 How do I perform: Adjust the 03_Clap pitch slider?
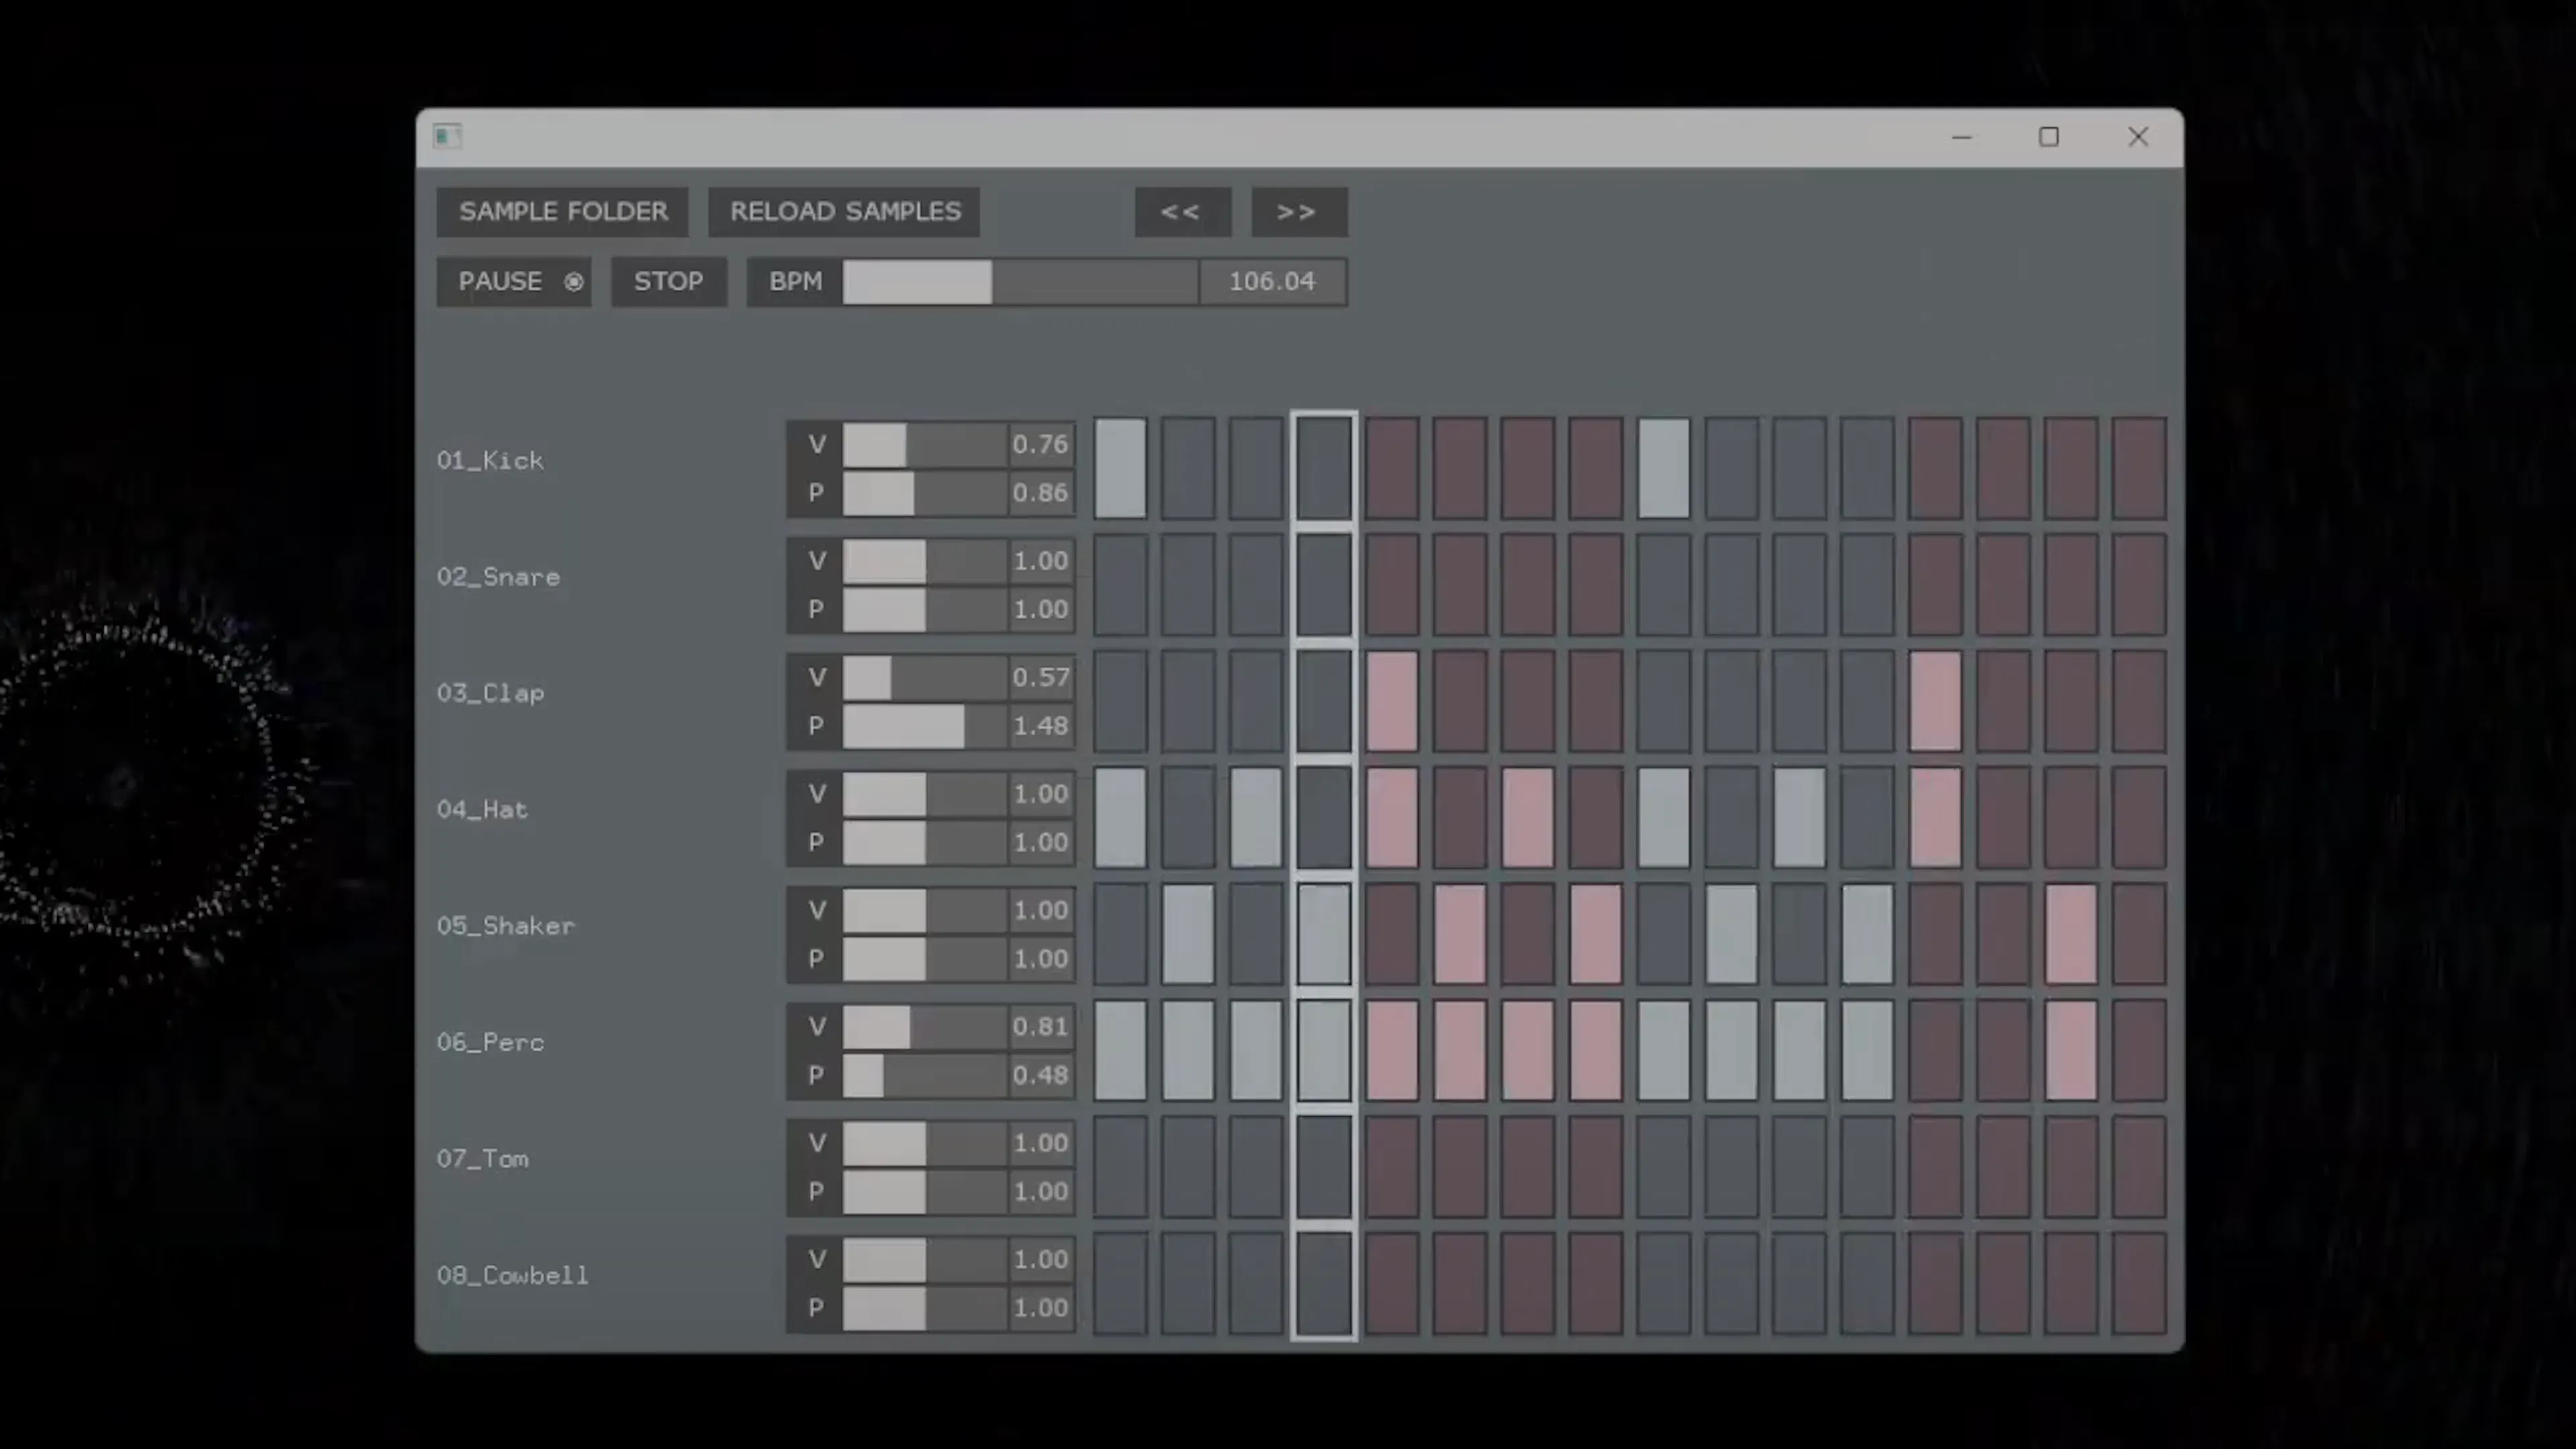924,726
